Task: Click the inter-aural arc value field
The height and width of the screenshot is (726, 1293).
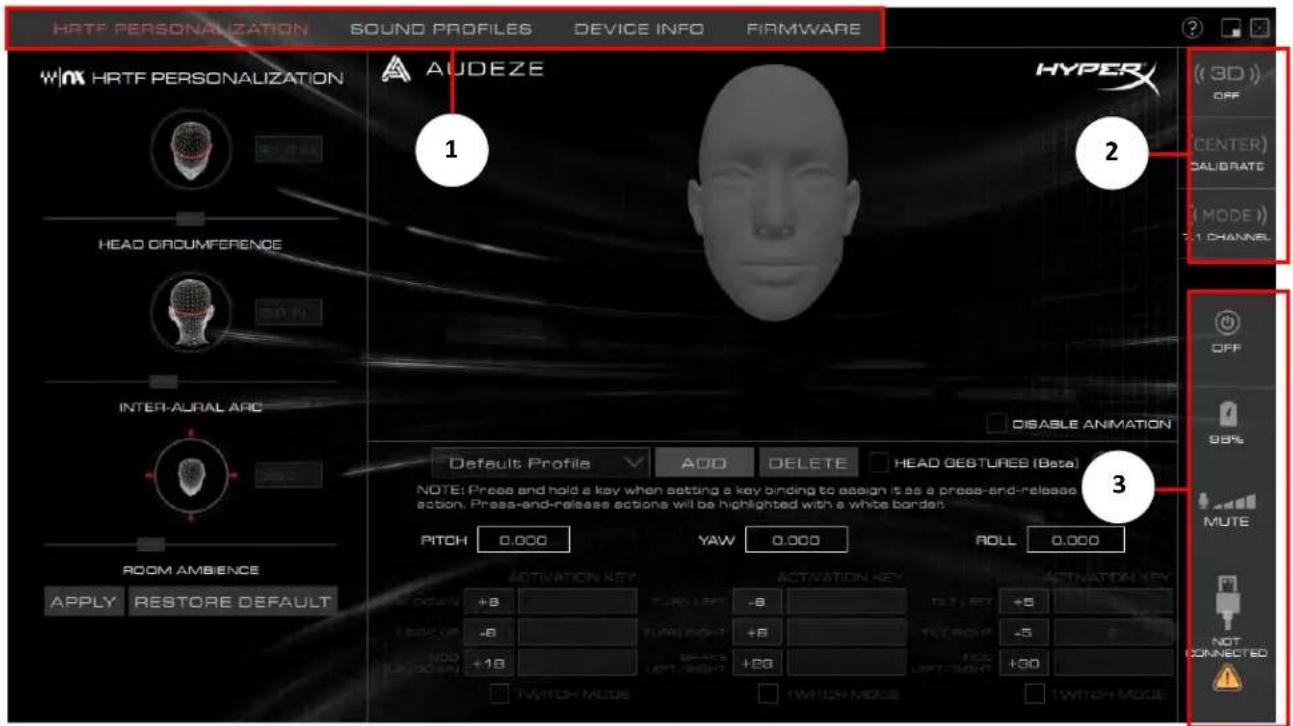Action: coord(287,312)
